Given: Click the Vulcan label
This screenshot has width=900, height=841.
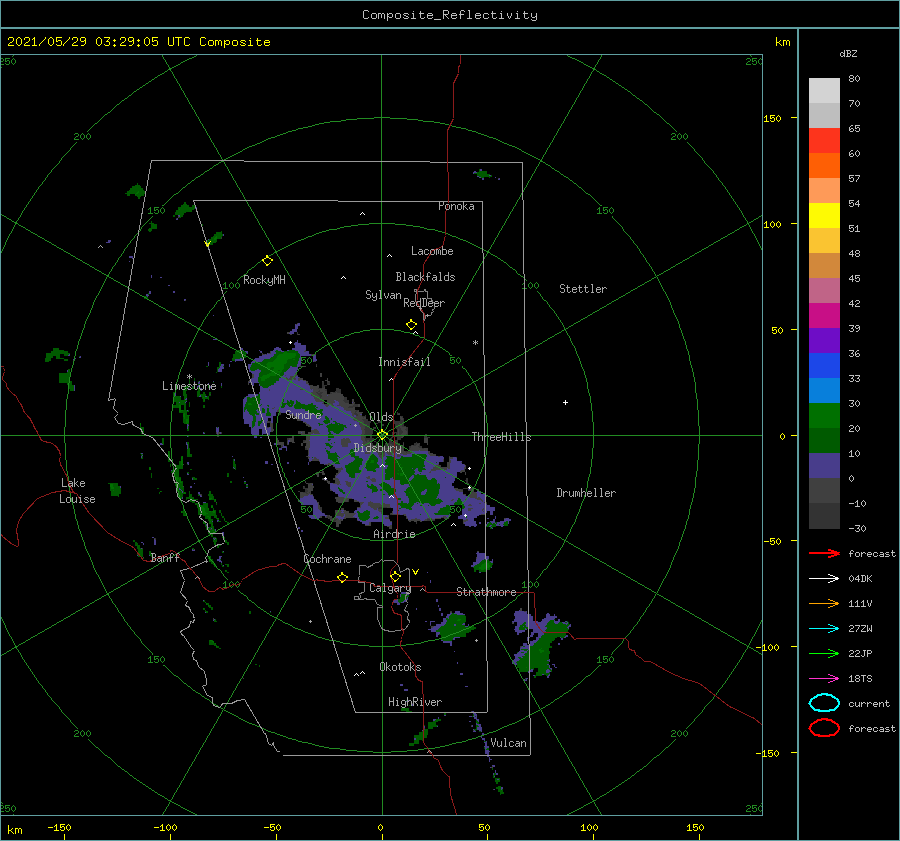Looking at the screenshot, I should 508,743.
